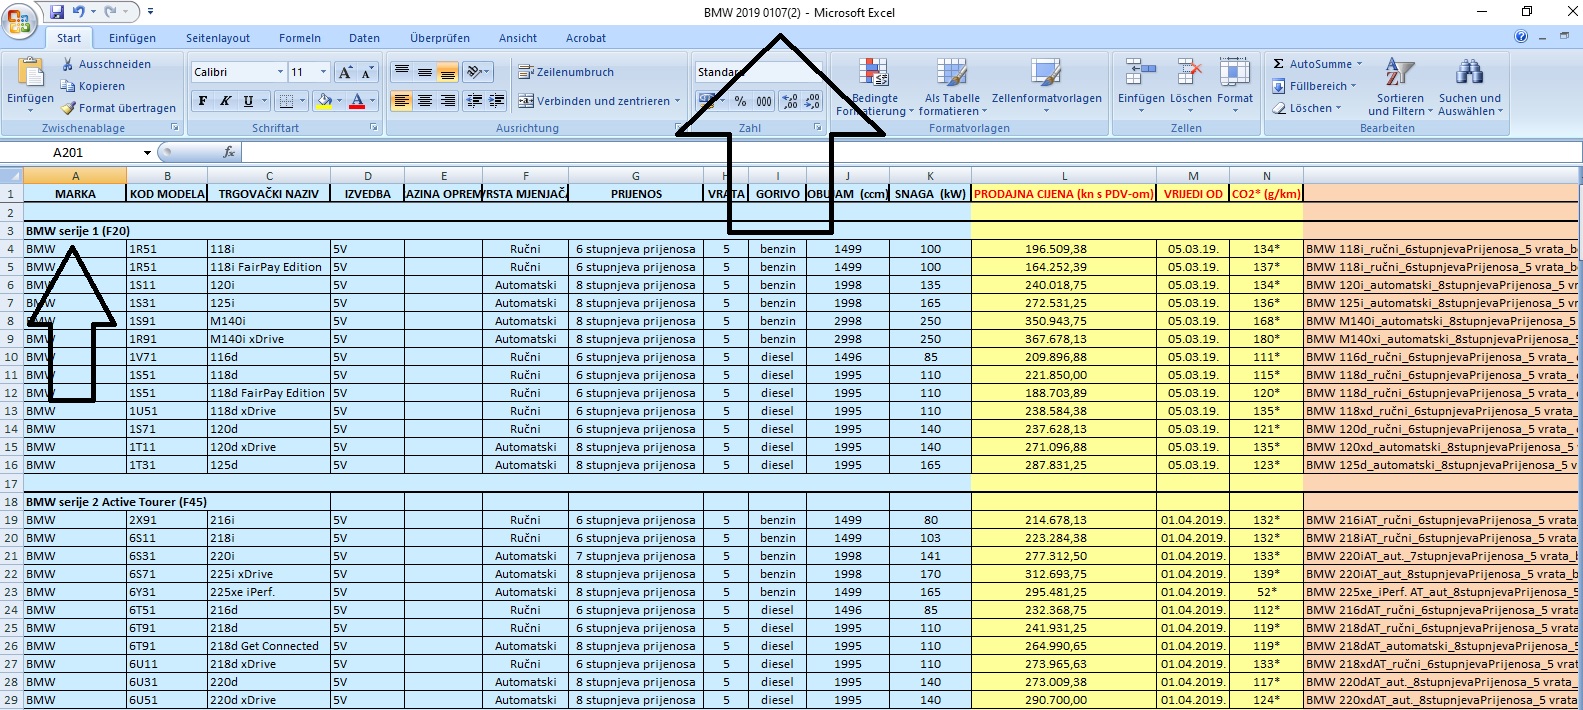Expand the fill color palette arrow
The image size is (1583, 710).
pyautogui.click(x=340, y=101)
